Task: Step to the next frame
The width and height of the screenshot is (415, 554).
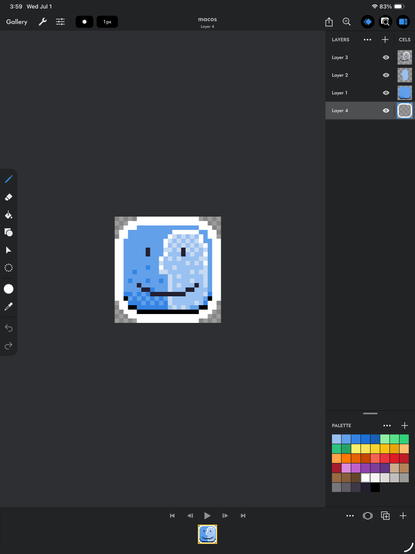Action: [225, 516]
